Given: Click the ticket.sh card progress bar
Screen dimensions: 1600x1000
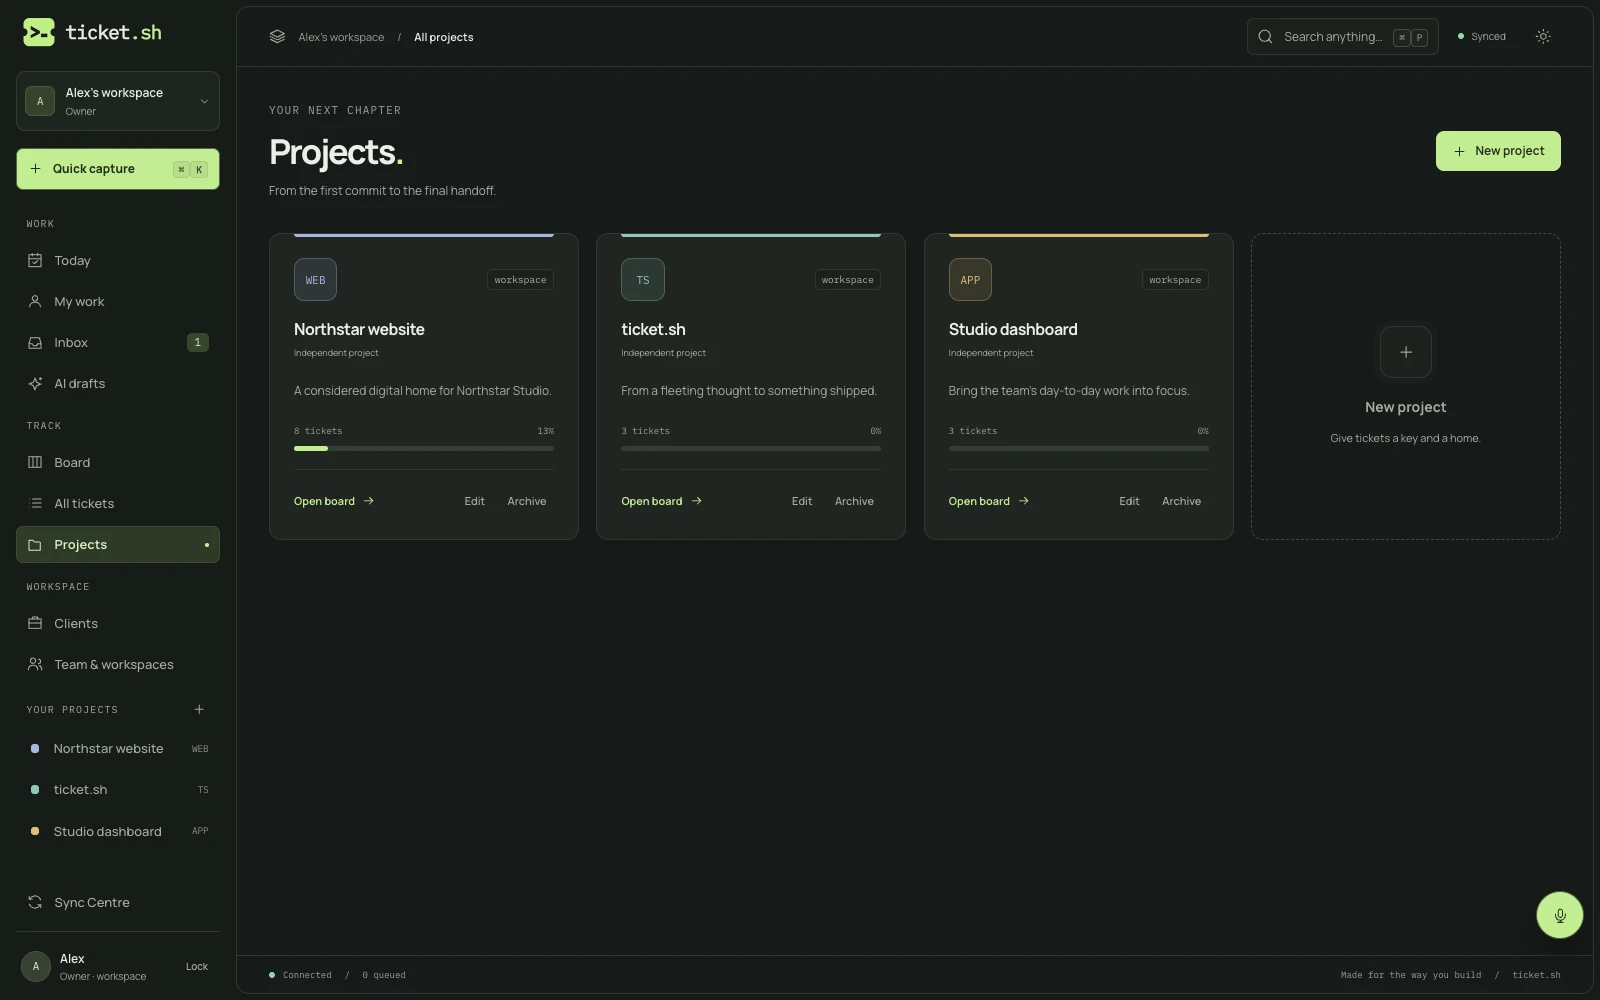Looking at the screenshot, I should [x=751, y=449].
